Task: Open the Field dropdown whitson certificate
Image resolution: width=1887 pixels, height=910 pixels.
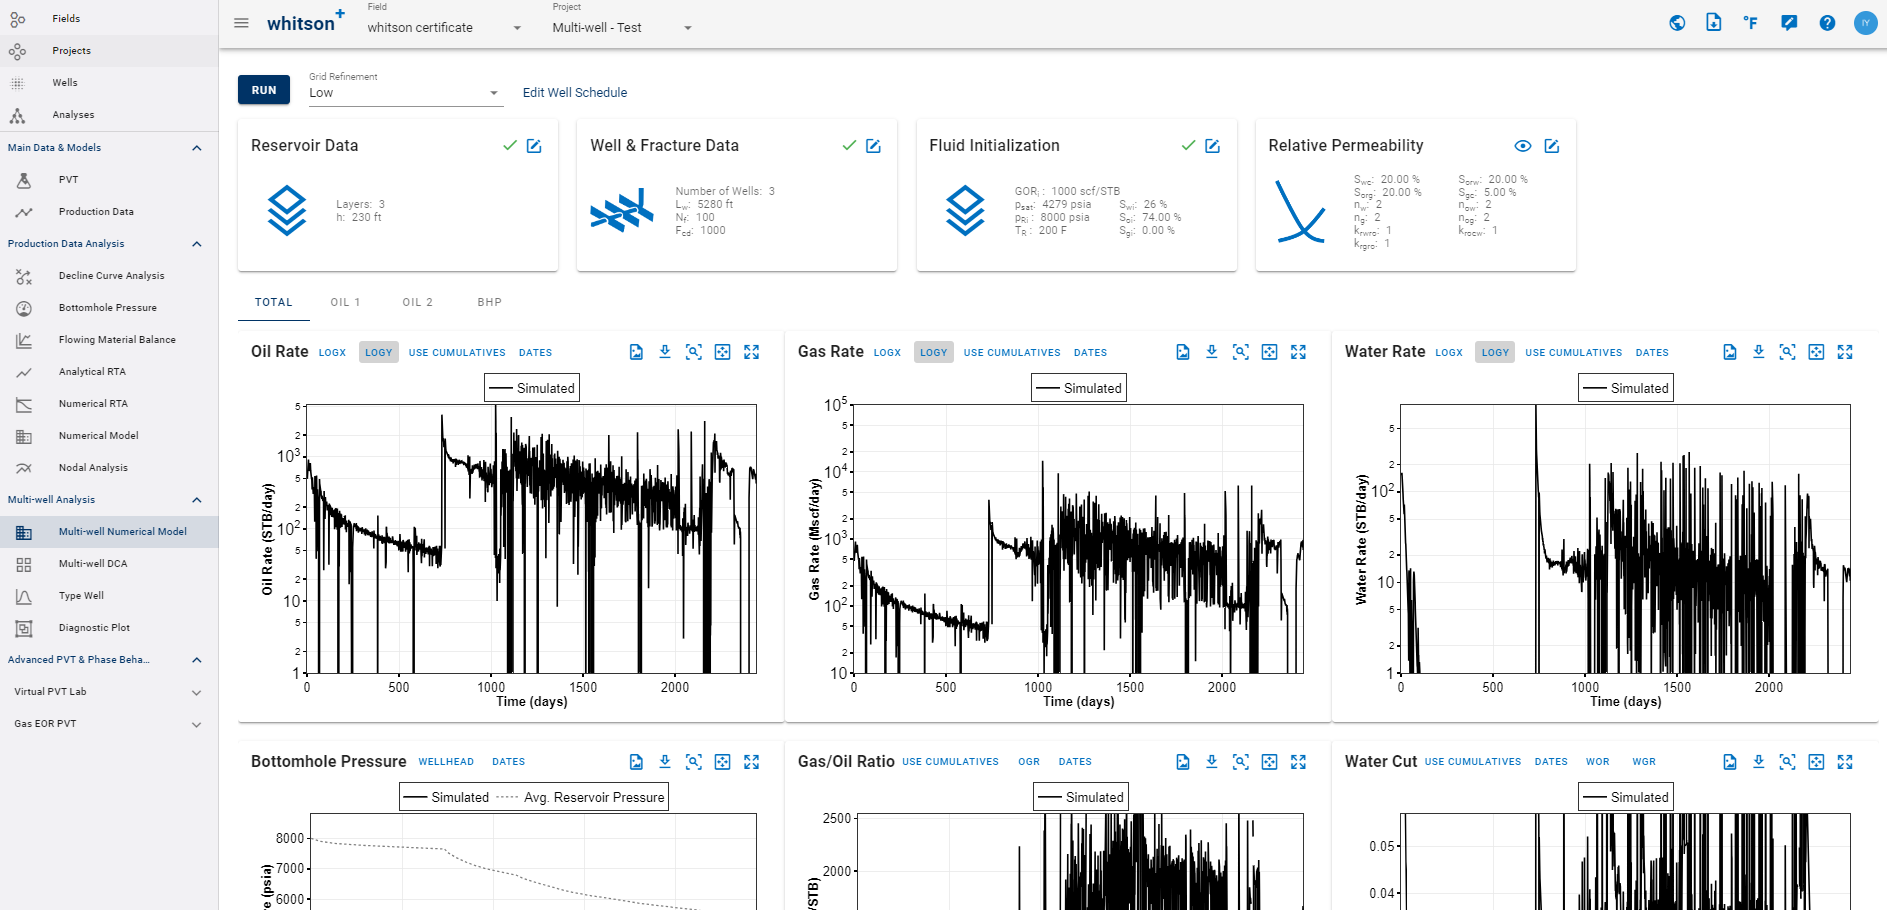Action: pyautogui.click(x=444, y=27)
